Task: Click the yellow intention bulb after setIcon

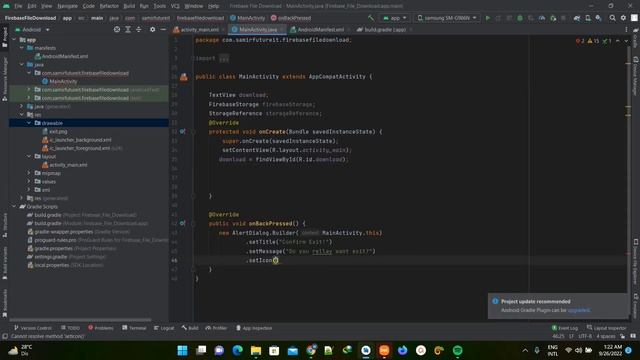Action: coord(276,260)
